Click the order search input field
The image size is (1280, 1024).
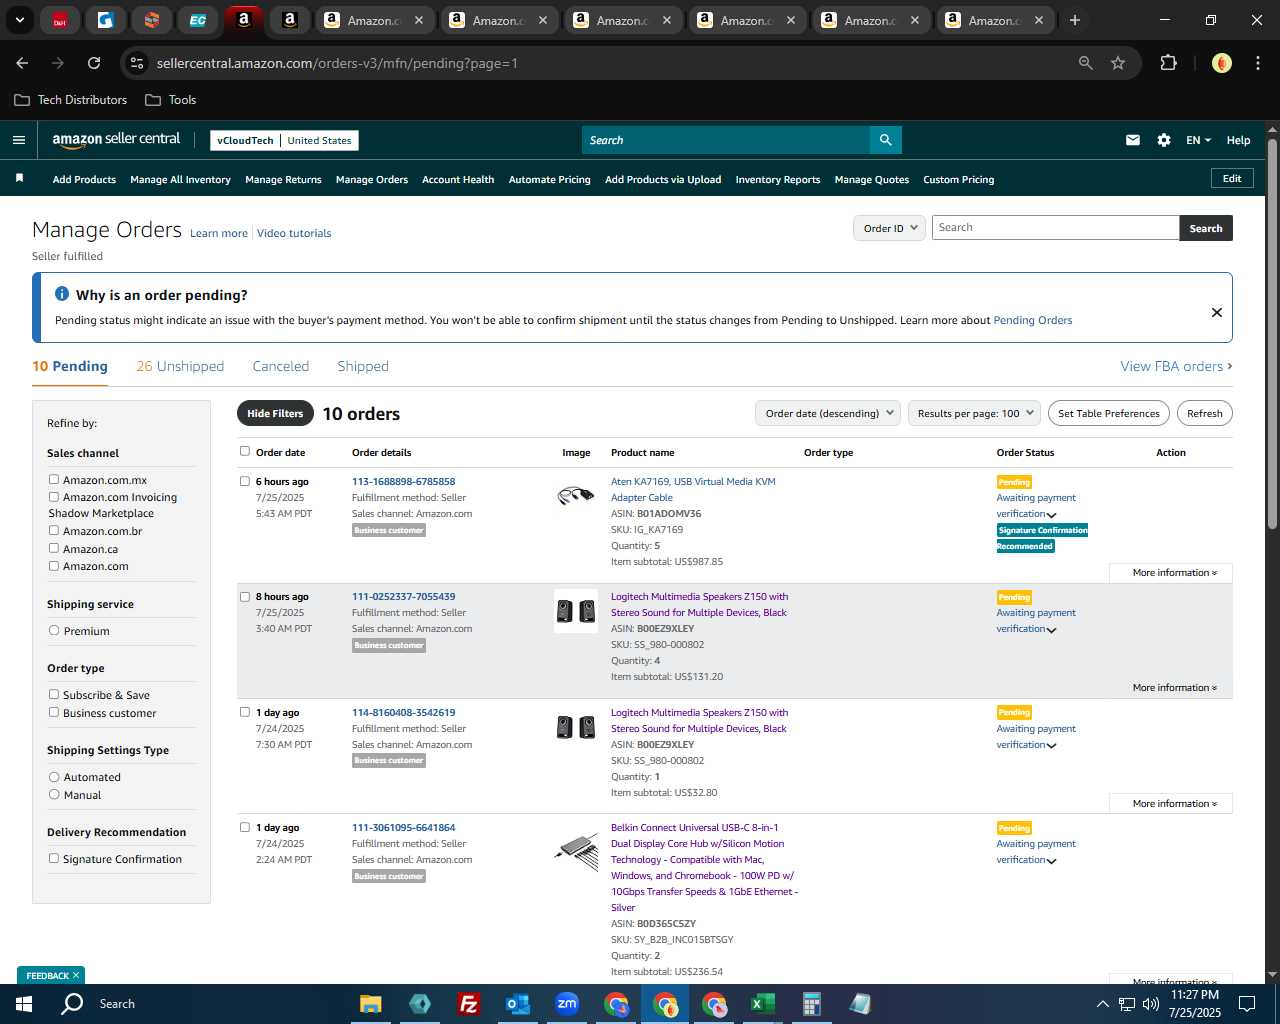point(1055,228)
